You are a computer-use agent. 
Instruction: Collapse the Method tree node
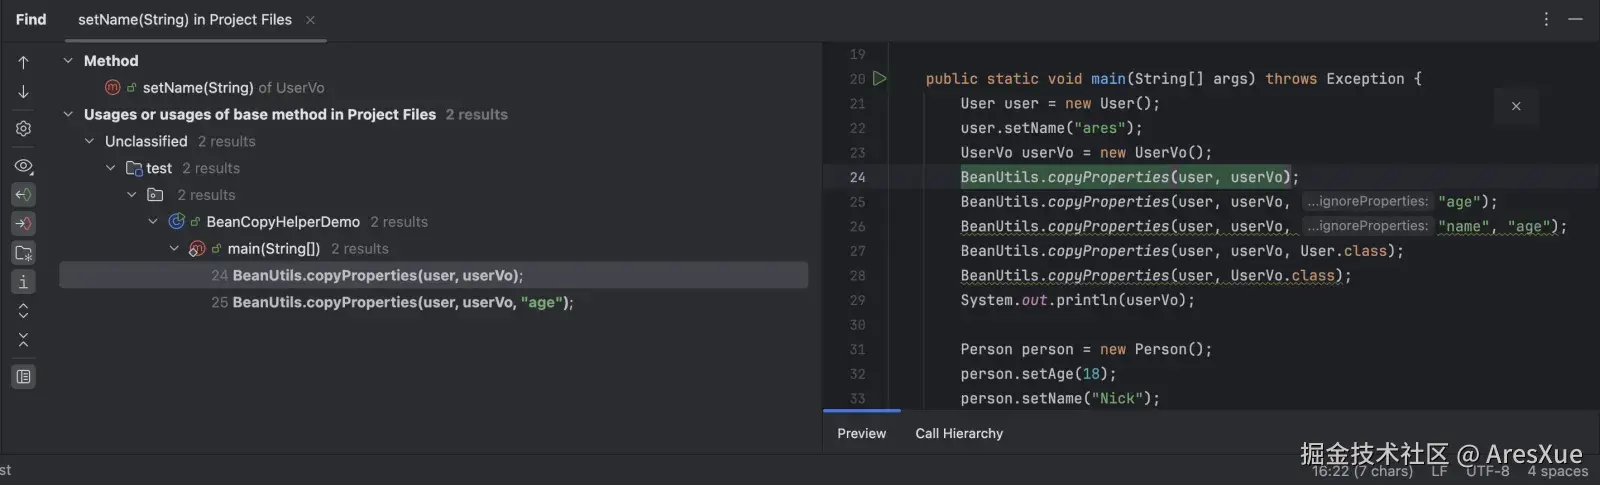tap(68, 61)
